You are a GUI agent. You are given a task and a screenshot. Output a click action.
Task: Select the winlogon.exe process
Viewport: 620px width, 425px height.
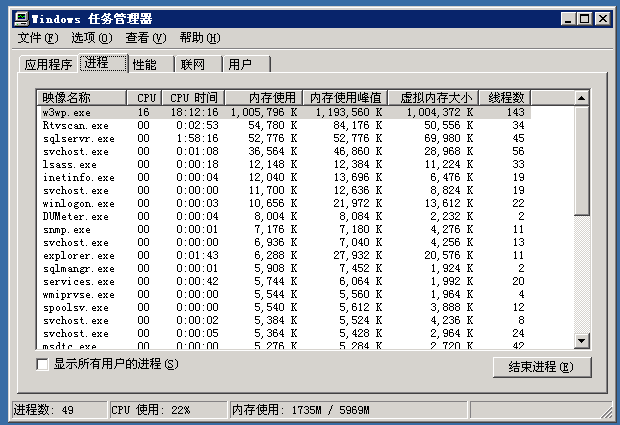coord(284,204)
